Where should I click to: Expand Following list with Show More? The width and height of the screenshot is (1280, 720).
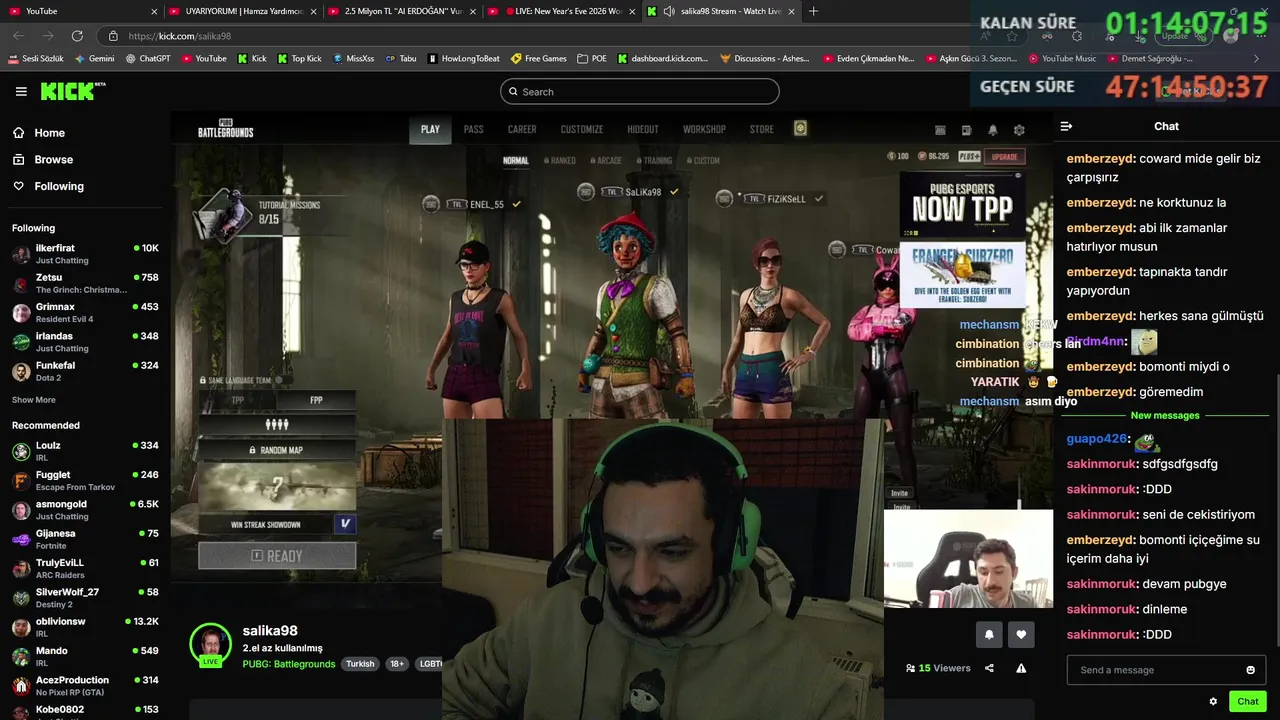click(34, 400)
